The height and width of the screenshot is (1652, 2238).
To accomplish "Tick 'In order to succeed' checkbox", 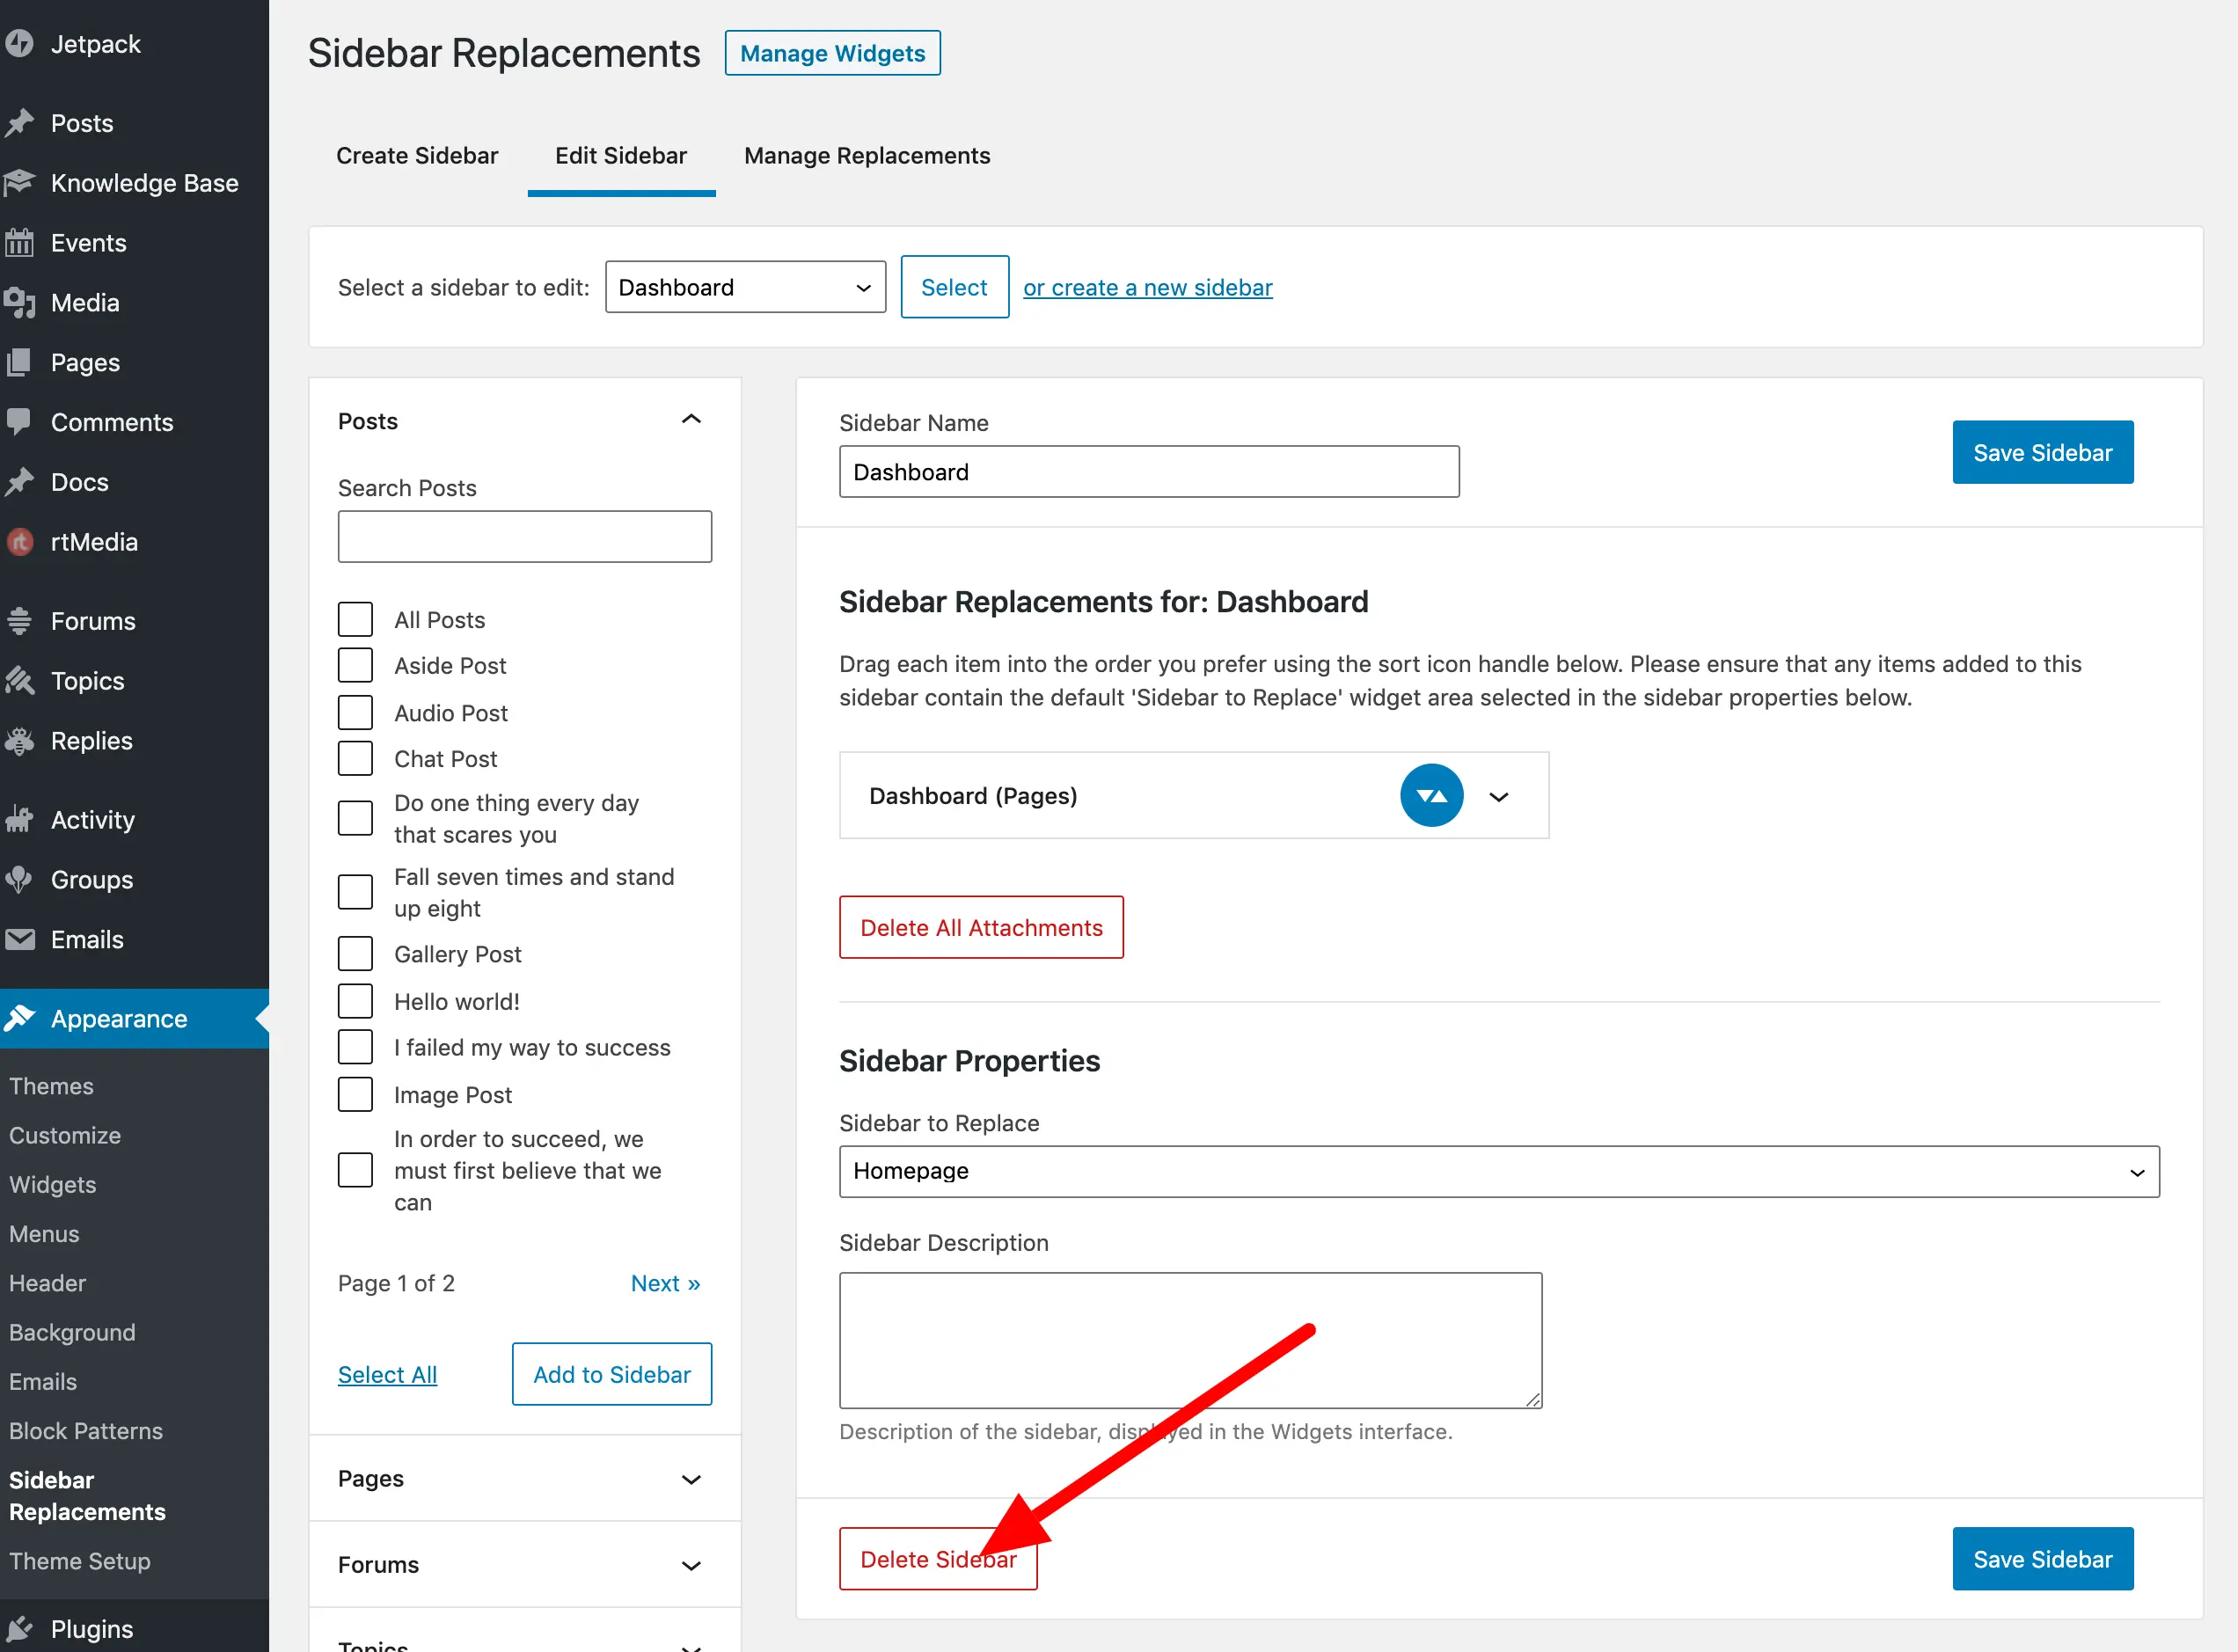I will [355, 1170].
